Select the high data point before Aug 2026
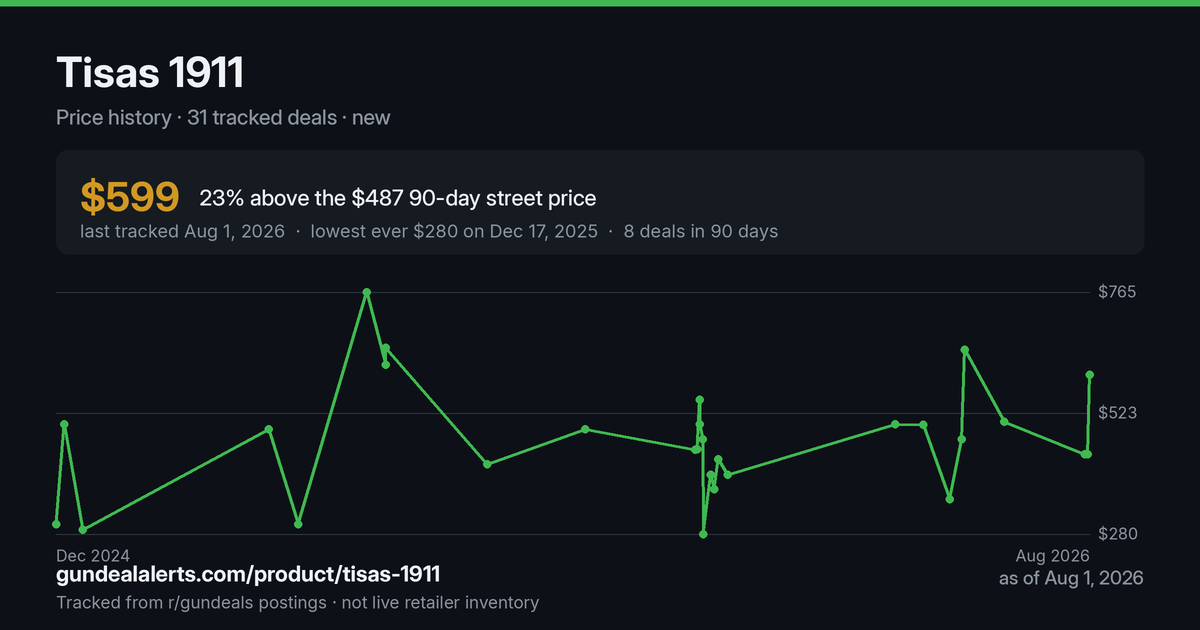 964,350
